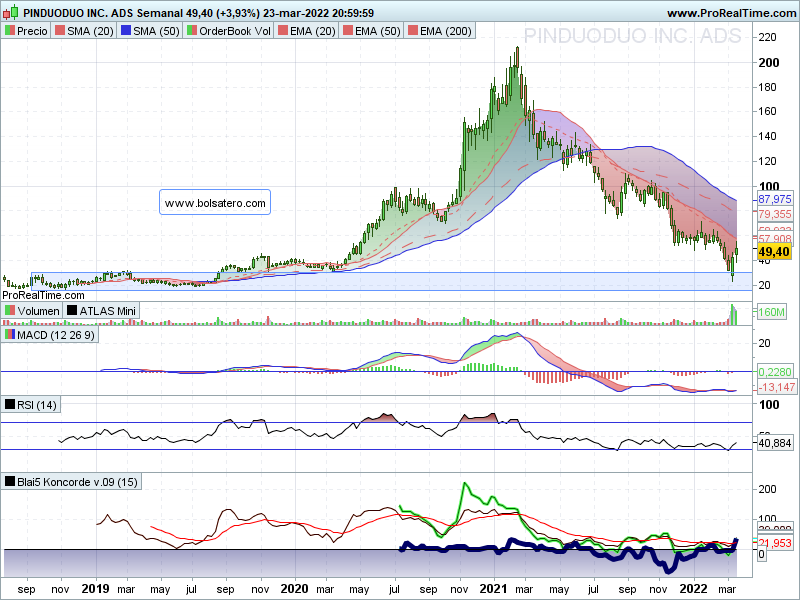This screenshot has width=800, height=600.
Task: Click the MACD histogram value 0,2280
Action: coord(774,371)
